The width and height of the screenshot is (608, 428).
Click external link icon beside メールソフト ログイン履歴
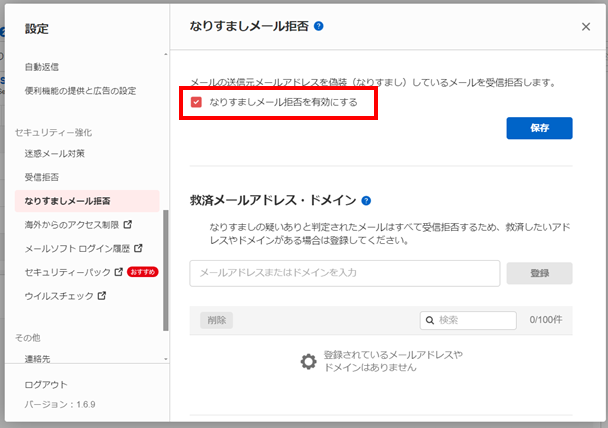click(x=138, y=247)
